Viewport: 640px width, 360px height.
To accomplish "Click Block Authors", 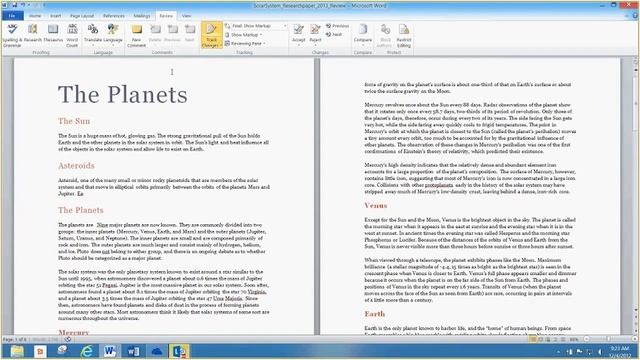I will (385, 36).
